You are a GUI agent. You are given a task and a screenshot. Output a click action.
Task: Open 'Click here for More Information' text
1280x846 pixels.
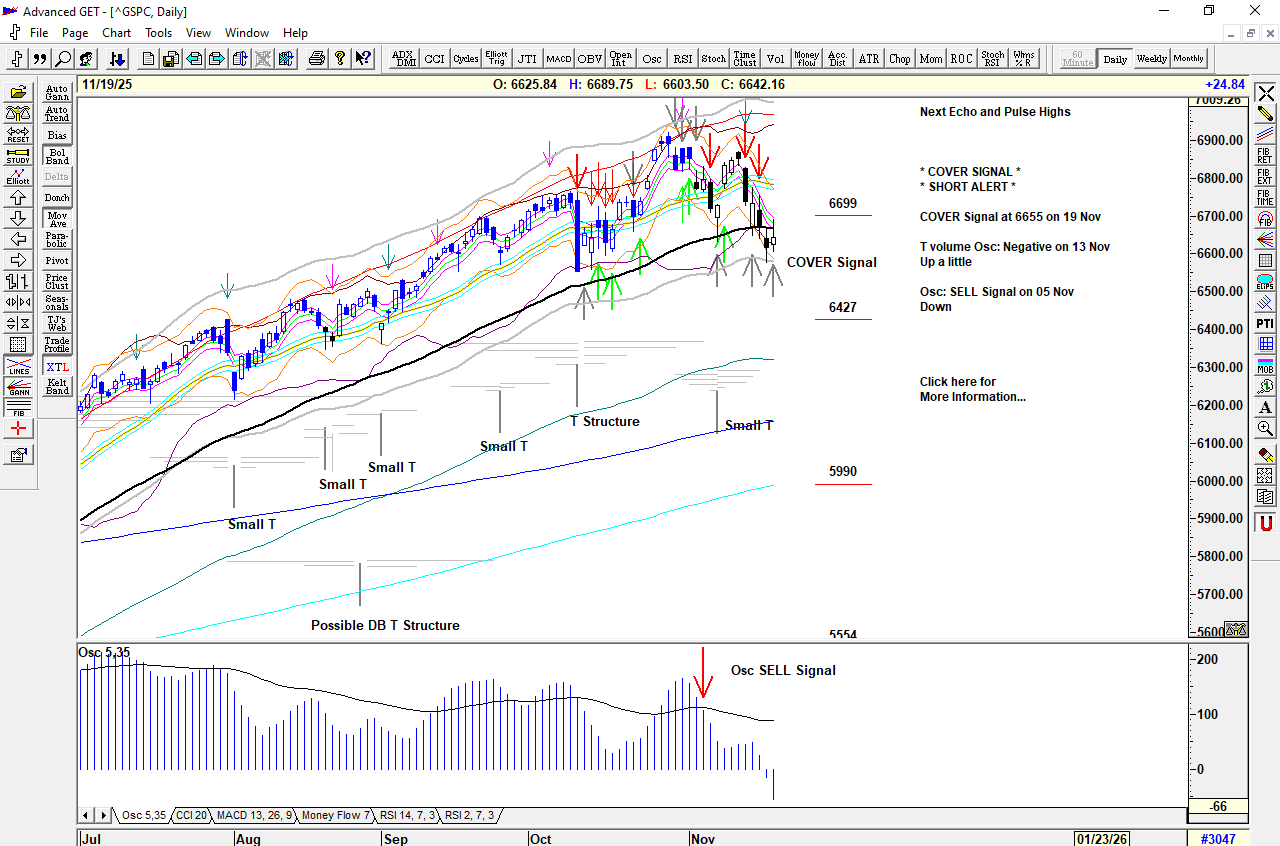(972, 389)
